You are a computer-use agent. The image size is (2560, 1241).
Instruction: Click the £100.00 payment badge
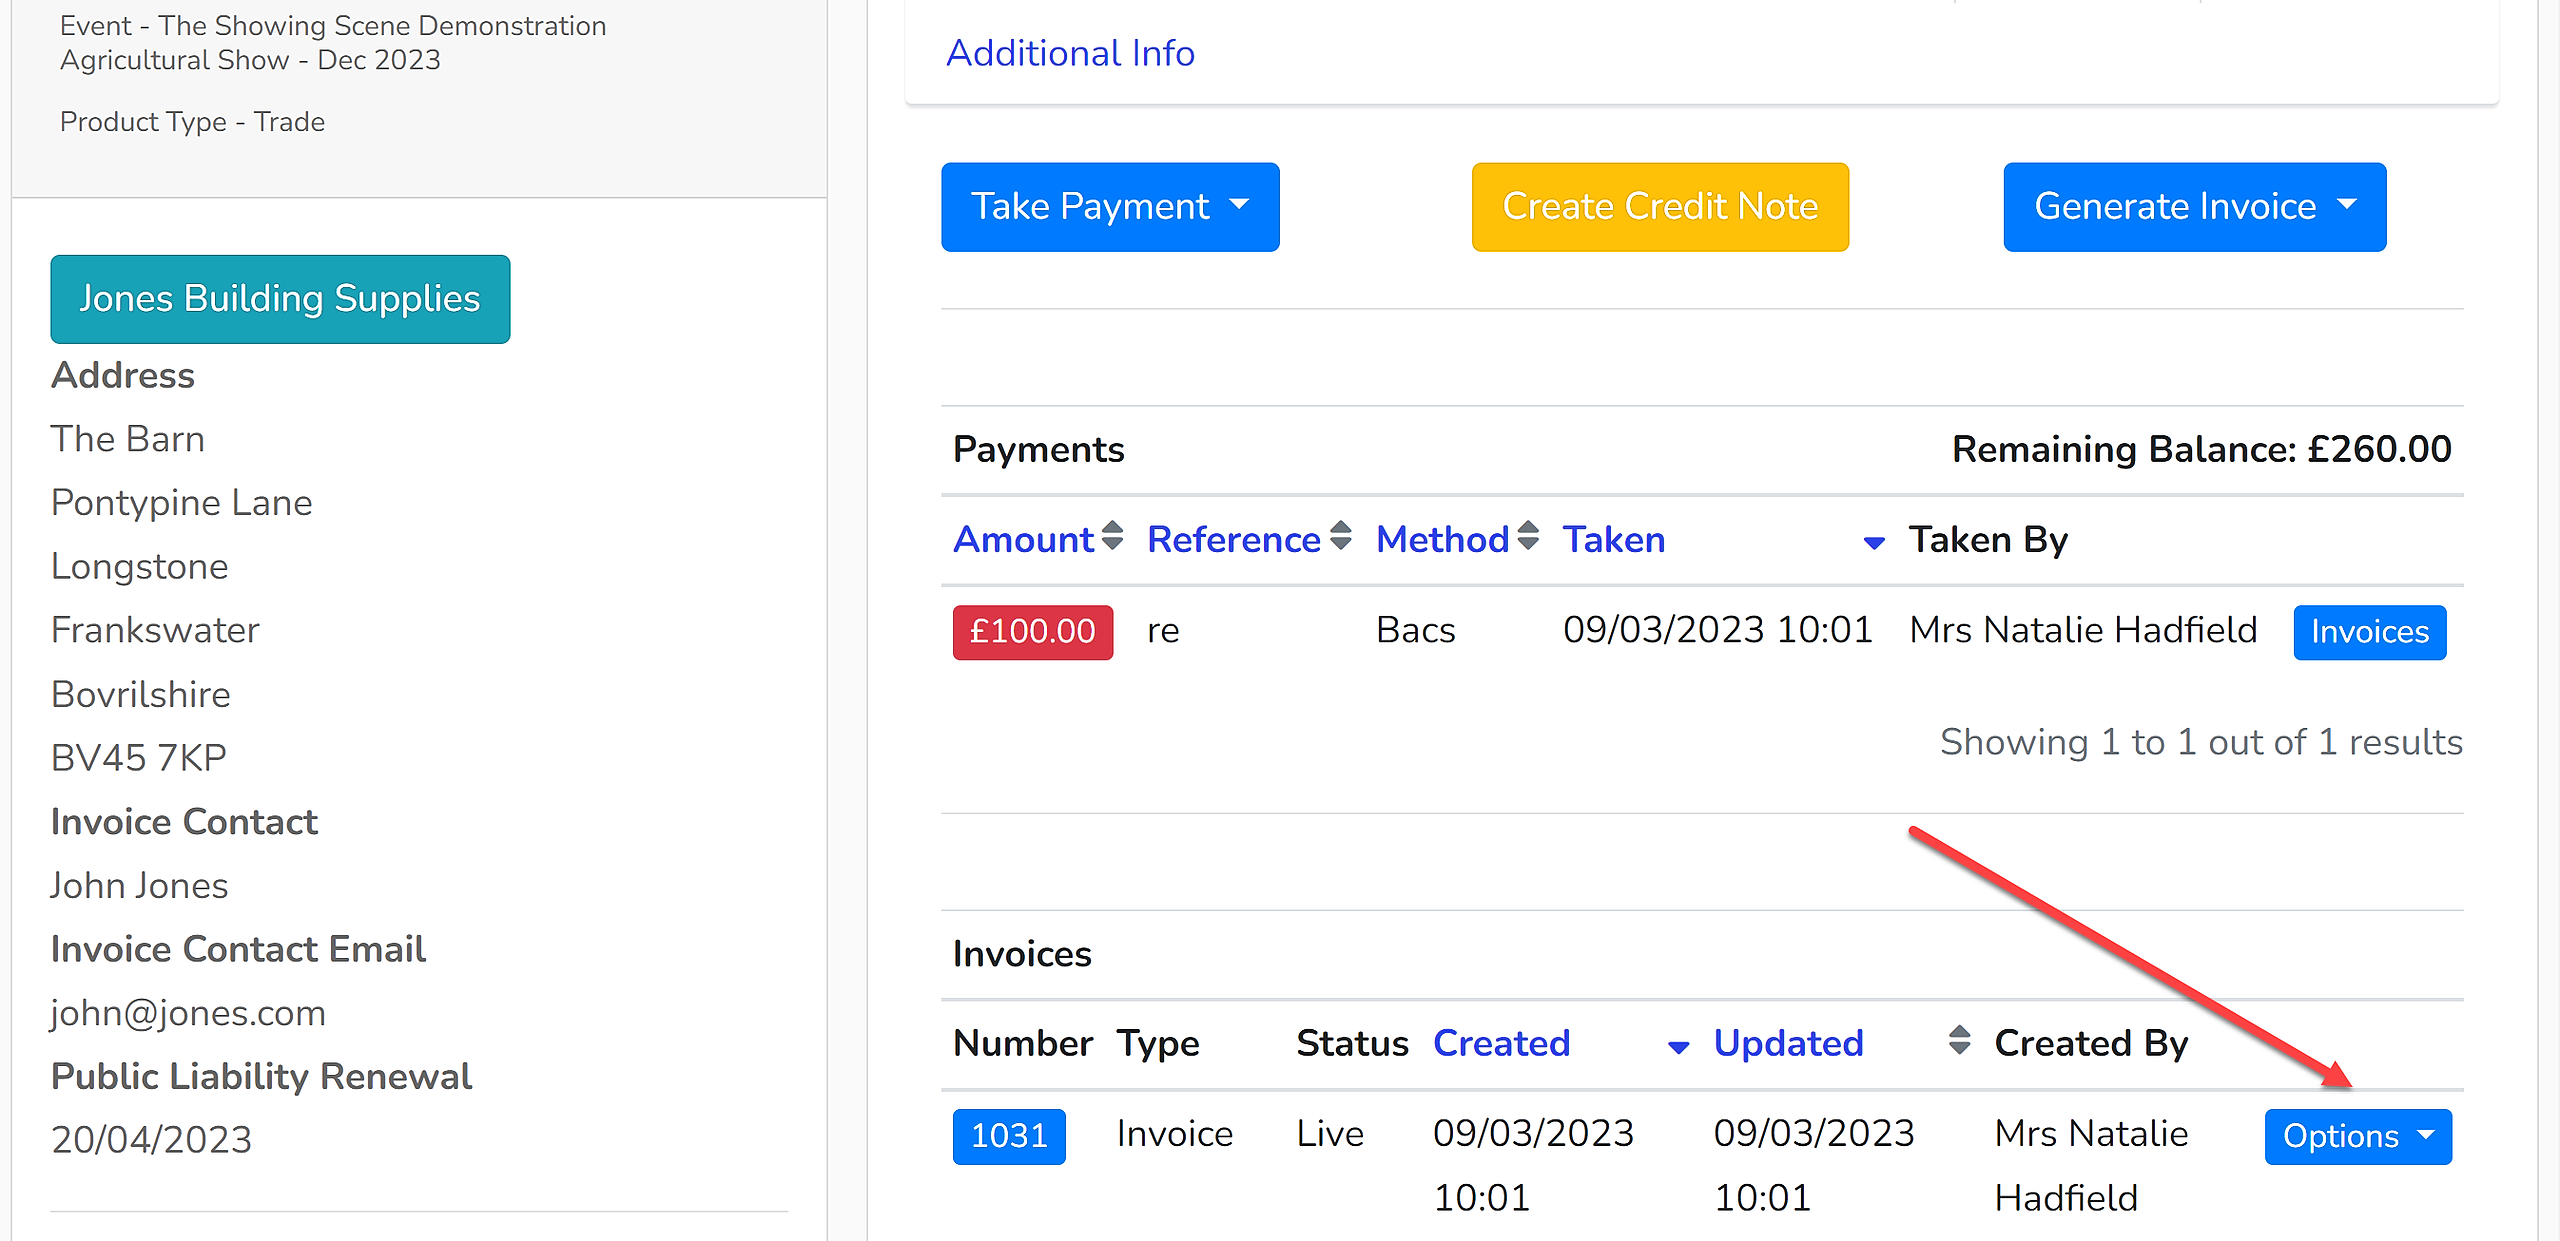pos(1033,632)
